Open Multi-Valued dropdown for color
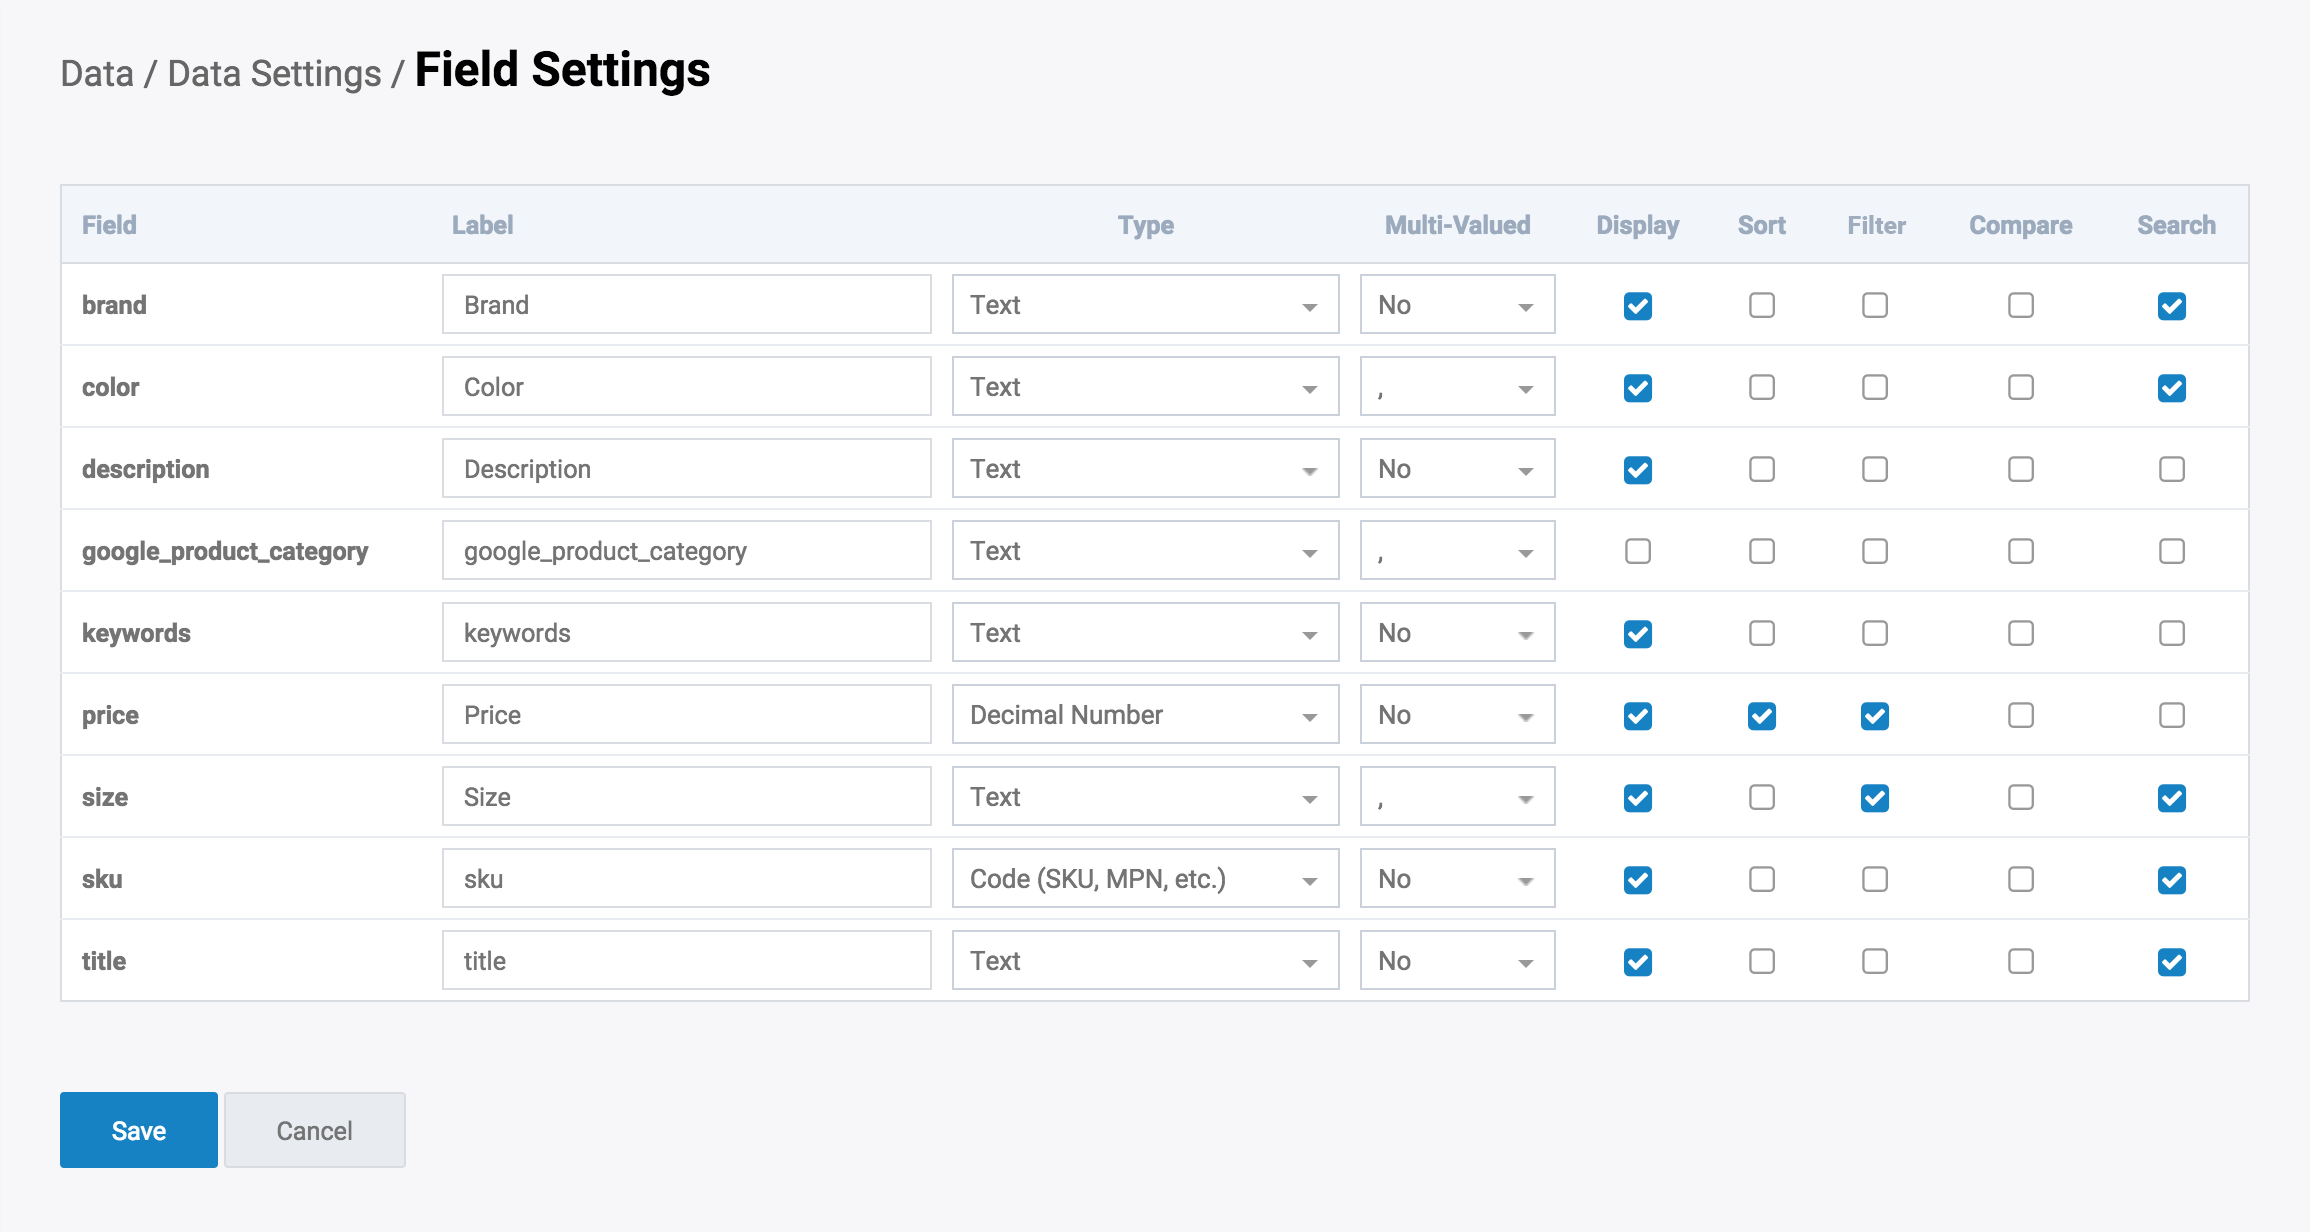 click(x=1456, y=387)
